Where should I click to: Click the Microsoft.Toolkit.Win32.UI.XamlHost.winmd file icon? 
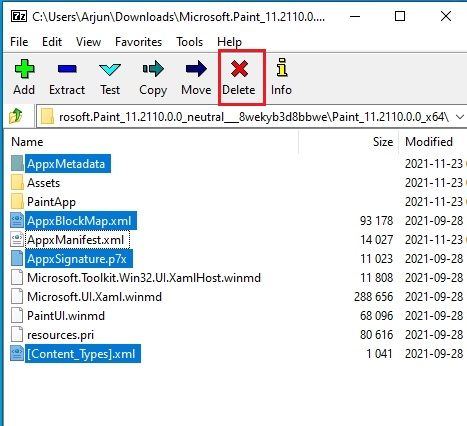17,278
